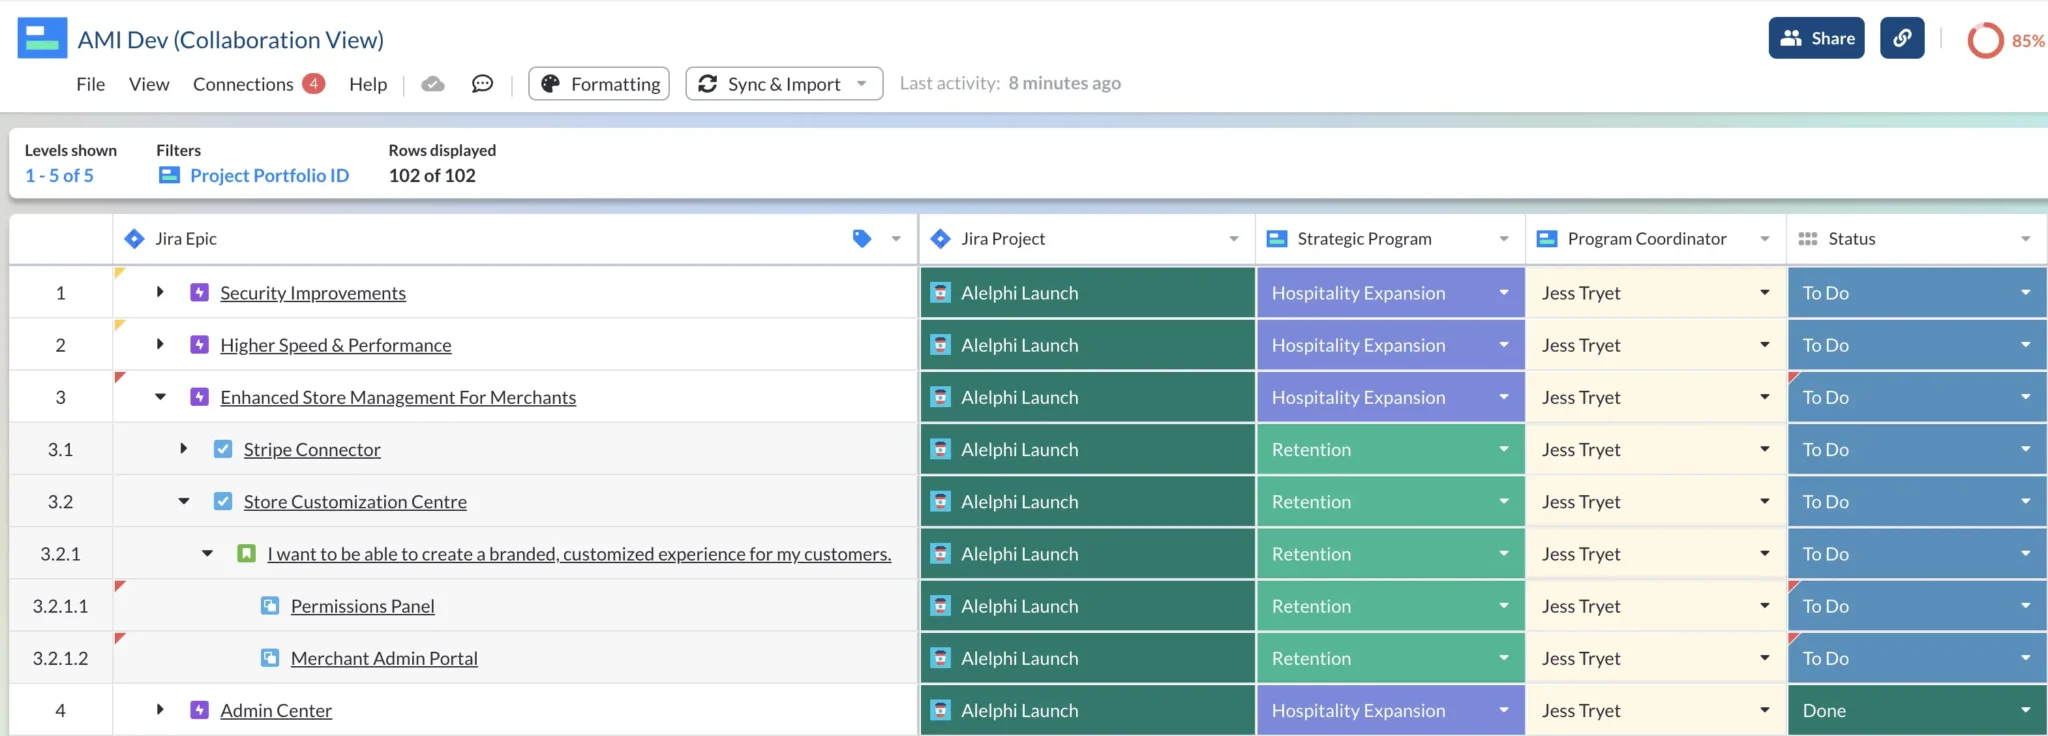The height and width of the screenshot is (736, 2048).
Task: Open Program Coordinator dropdown in row 3.1
Action: 1765,449
